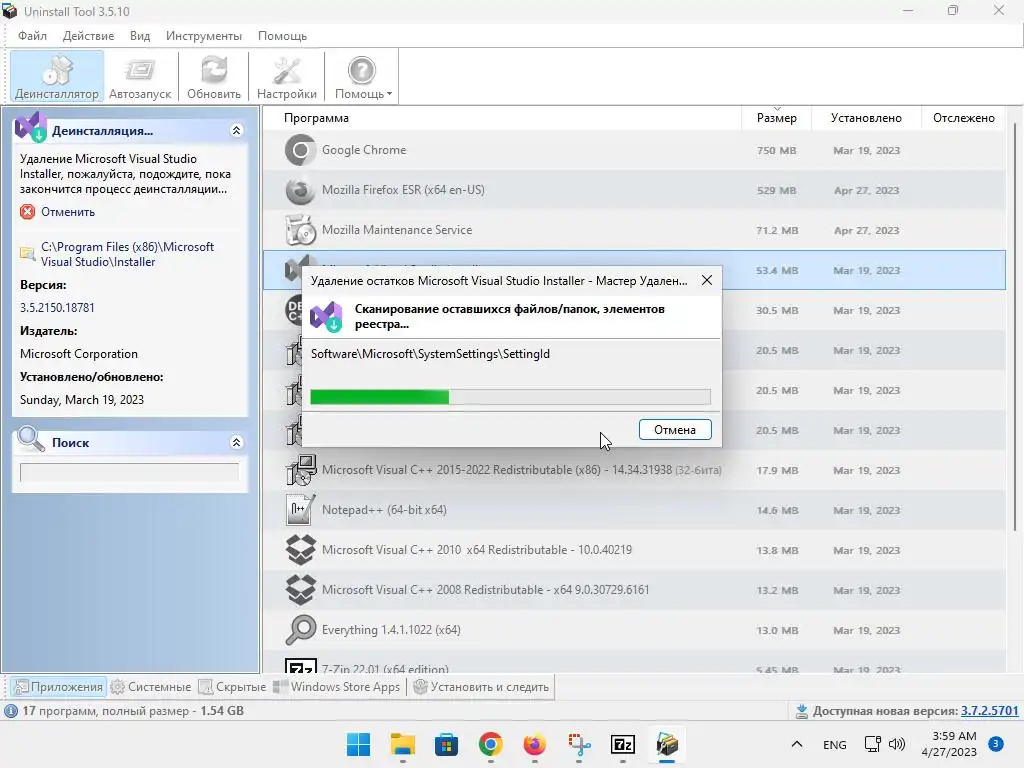The width and height of the screenshot is (1024, 768).
Task: Collapse the Деинсталляция panel
Action: point(236,131)
